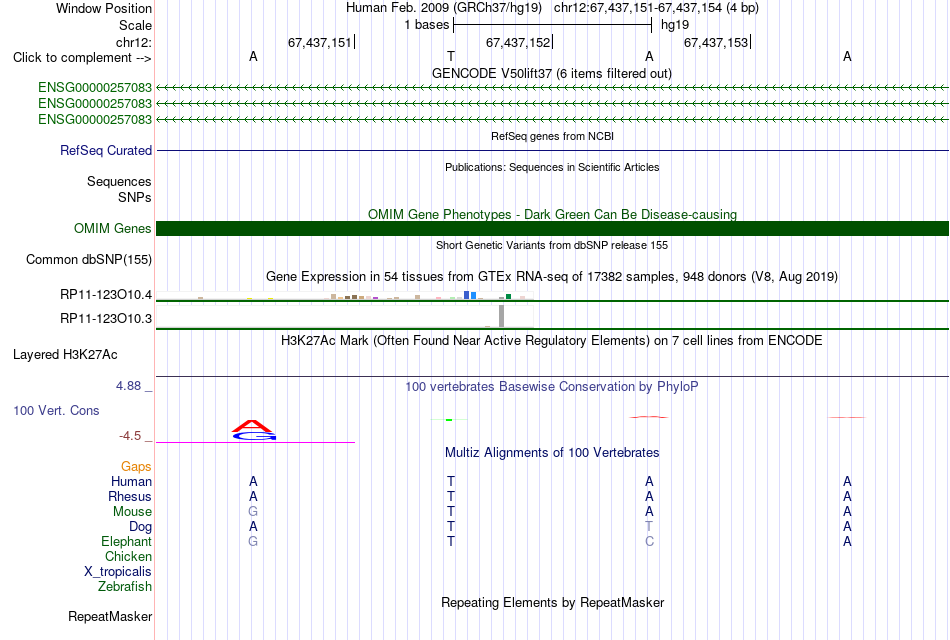Click the SNPs track label

pyautogui.click(x=135, y=197)
